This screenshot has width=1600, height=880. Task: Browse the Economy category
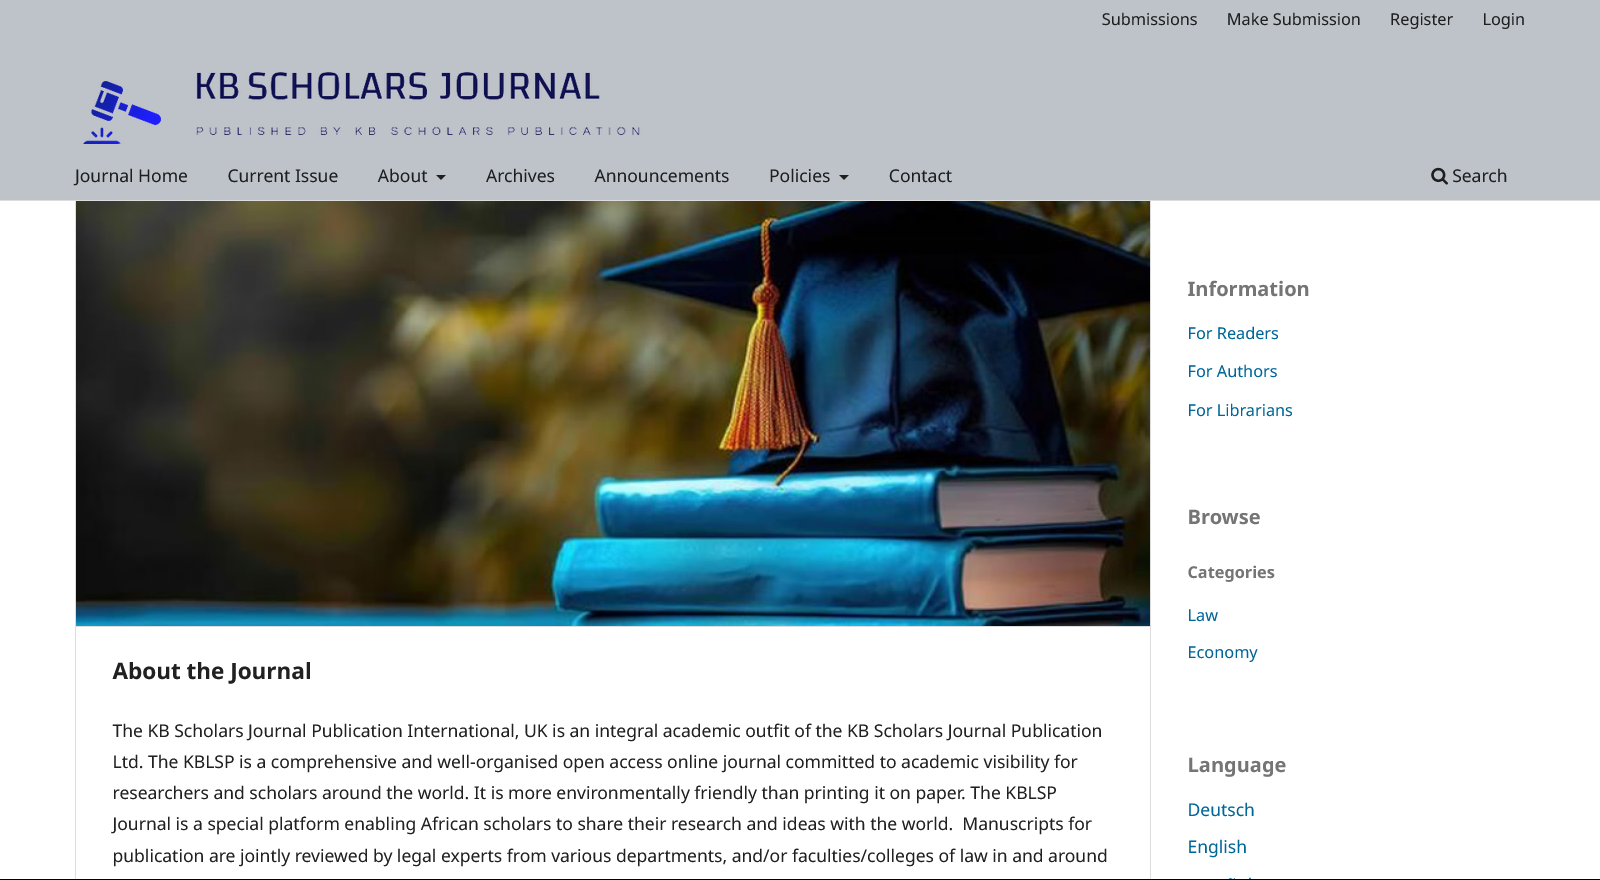(1222, 652)
